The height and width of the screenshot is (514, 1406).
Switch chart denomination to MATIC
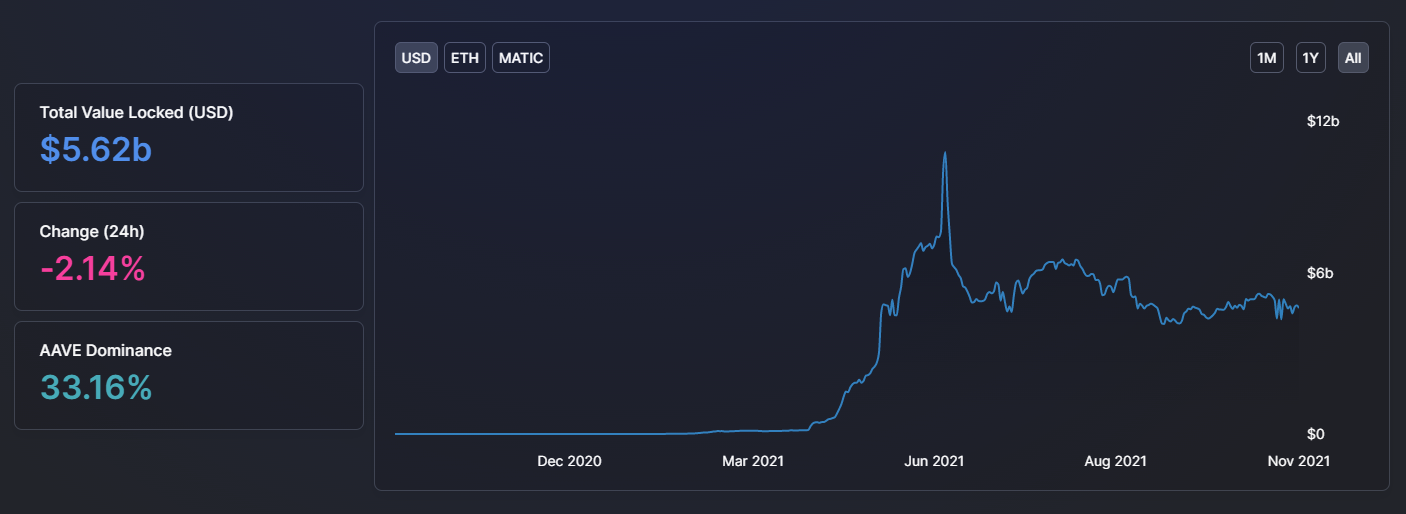(x=521, y=58)
